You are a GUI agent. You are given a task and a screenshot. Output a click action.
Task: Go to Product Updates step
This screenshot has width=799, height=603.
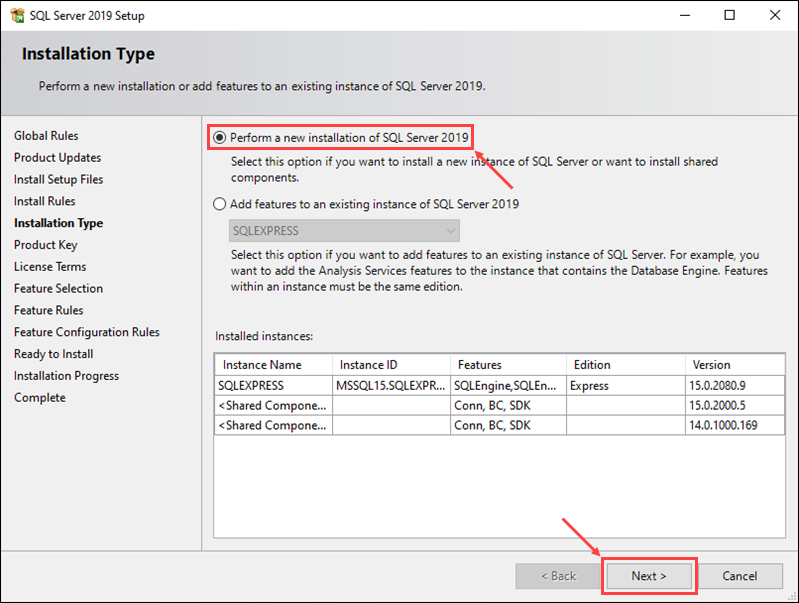tap(58, 158)
